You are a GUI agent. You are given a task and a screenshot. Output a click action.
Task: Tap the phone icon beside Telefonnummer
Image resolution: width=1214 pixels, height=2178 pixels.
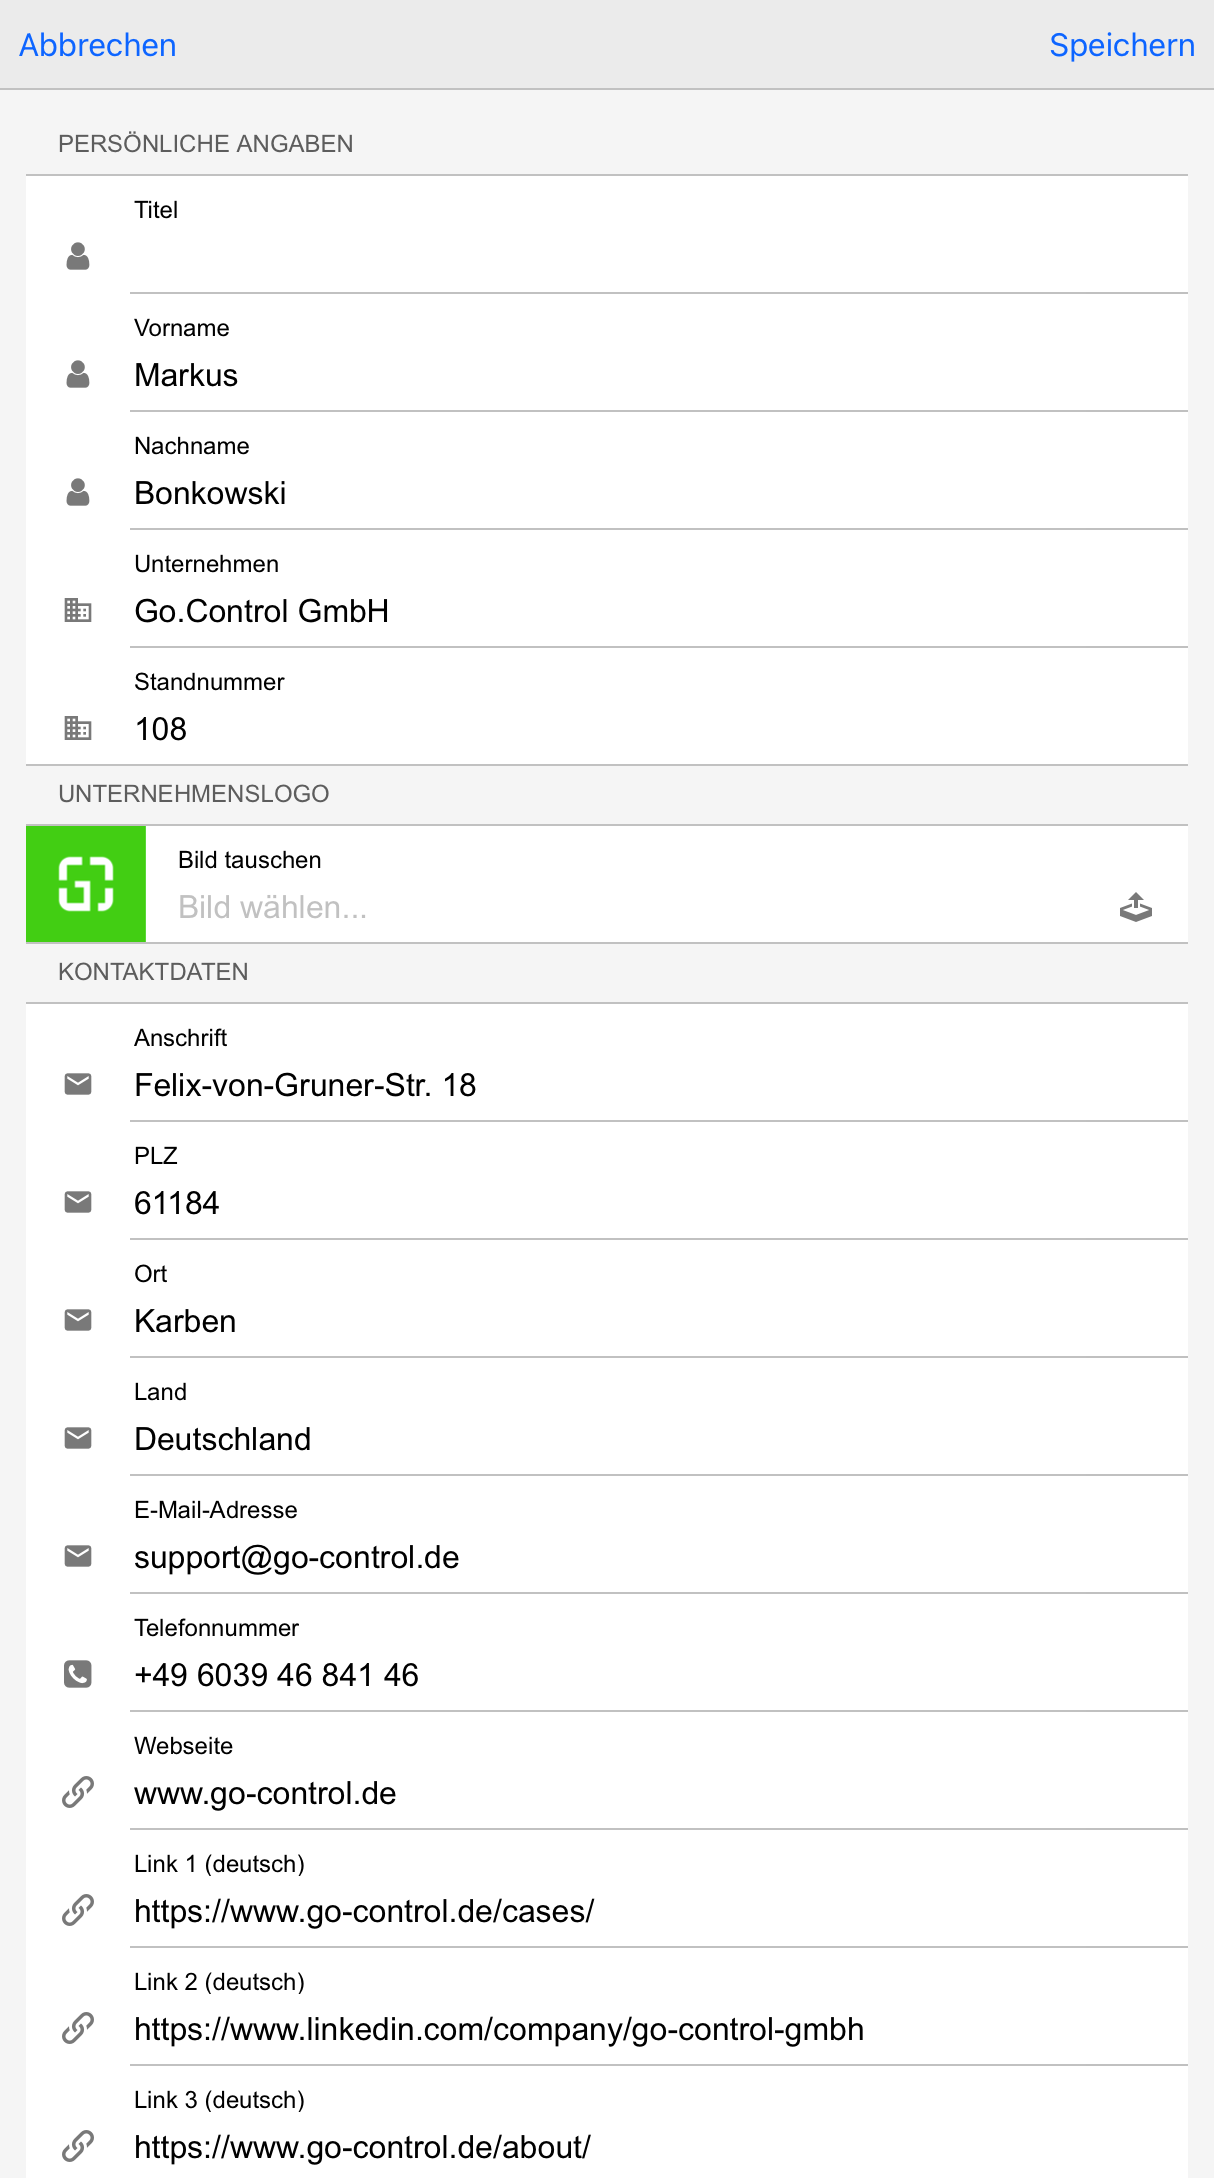(78, 1674)
